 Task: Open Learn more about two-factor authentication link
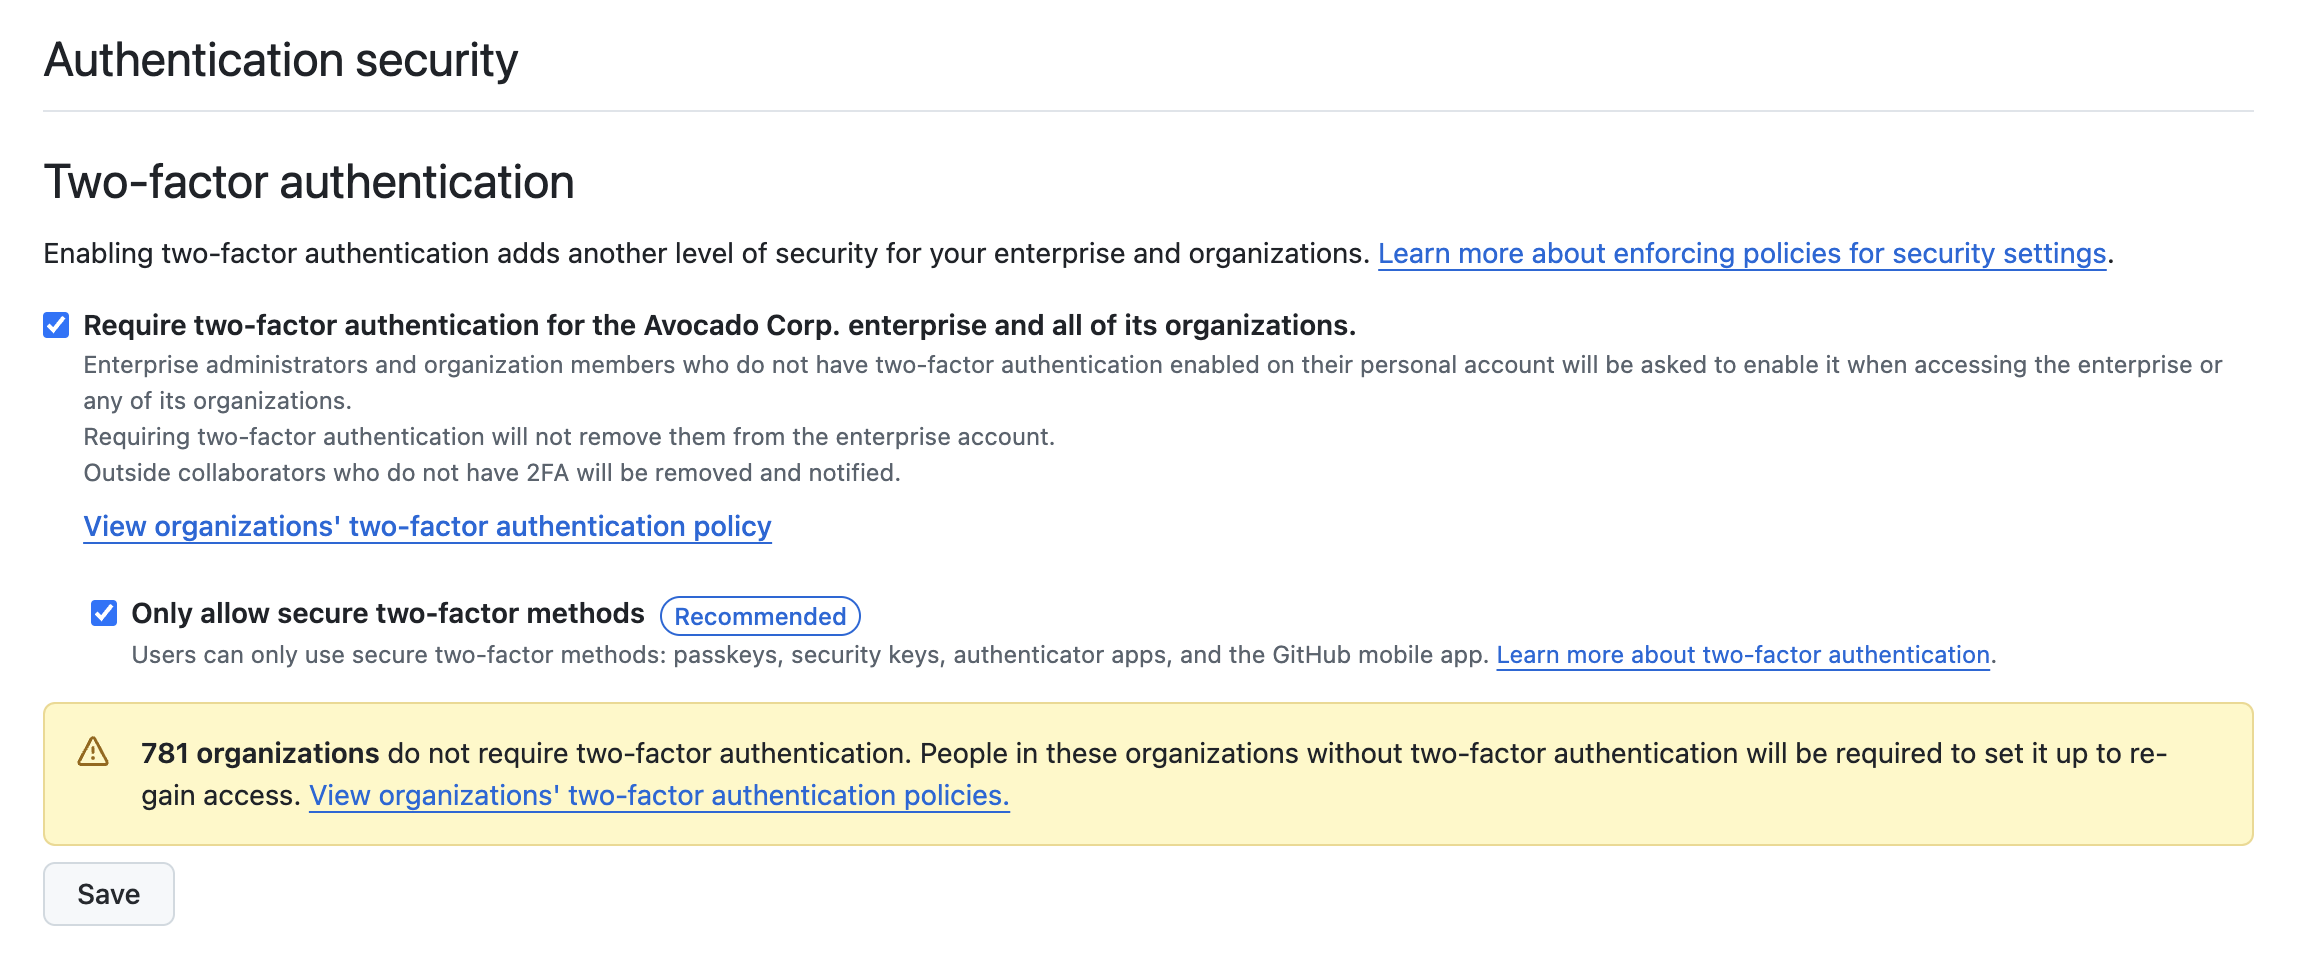point(1743,655)
